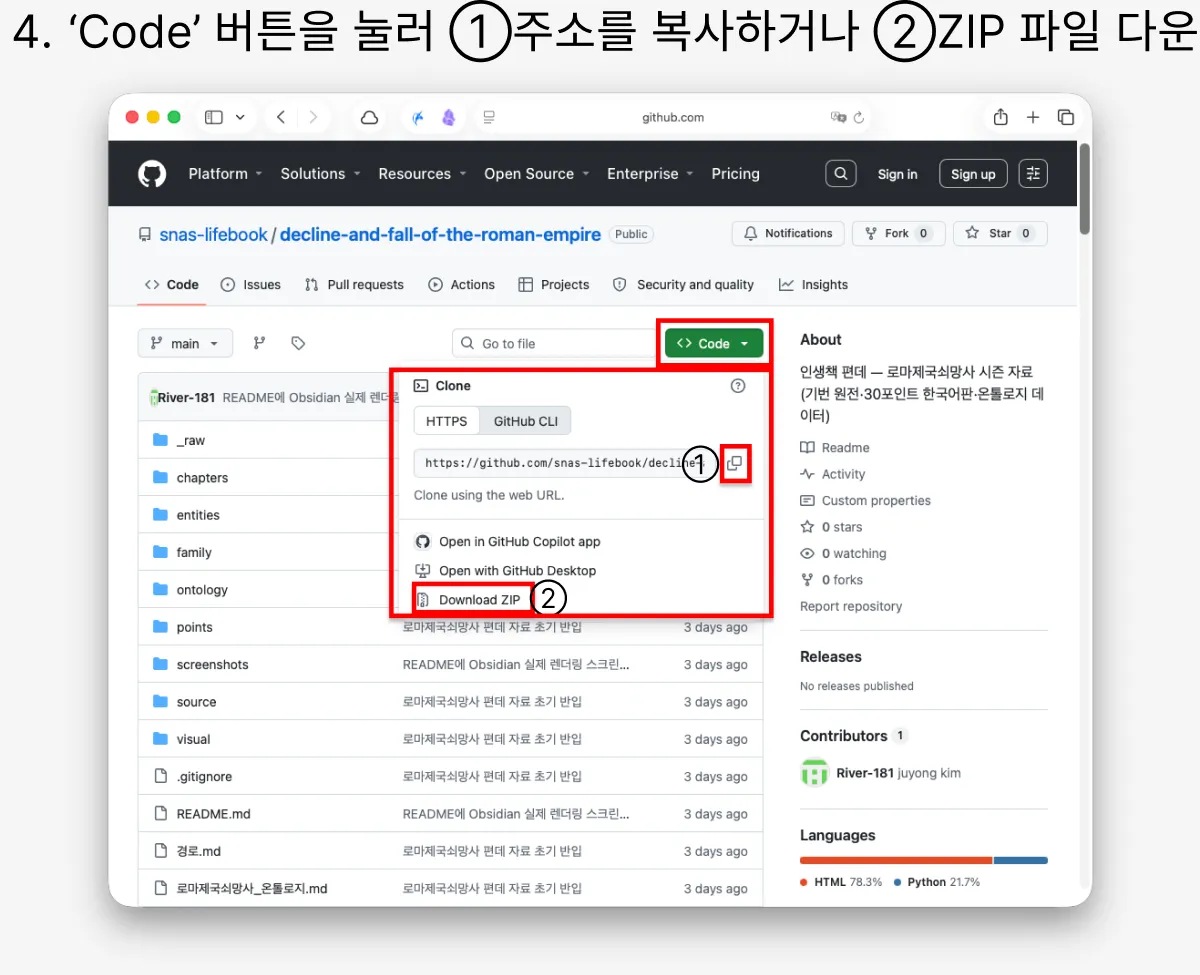Open the Clone help question-mark icon
Image resolution: width=1200 pixels, height=975 pixels.
point(738,386)
